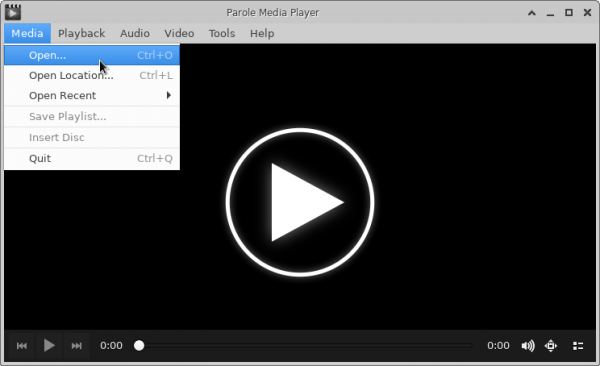Click the previous track button
The image size is (600, 366).
click(22, 346)
